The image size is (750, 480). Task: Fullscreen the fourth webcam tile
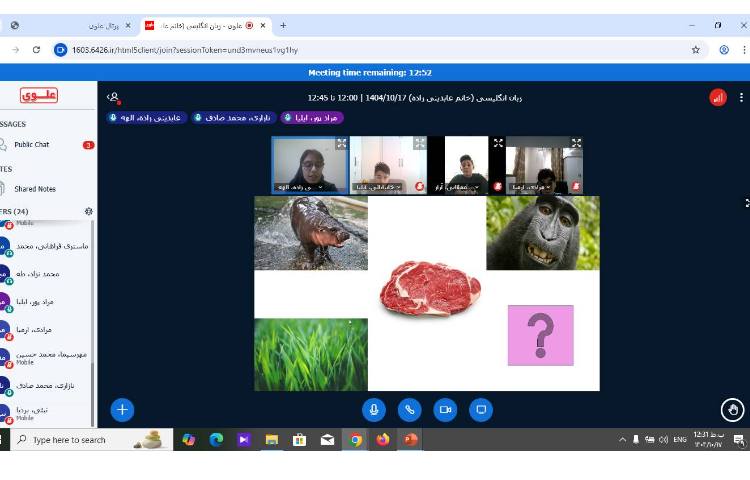(576, 143)
